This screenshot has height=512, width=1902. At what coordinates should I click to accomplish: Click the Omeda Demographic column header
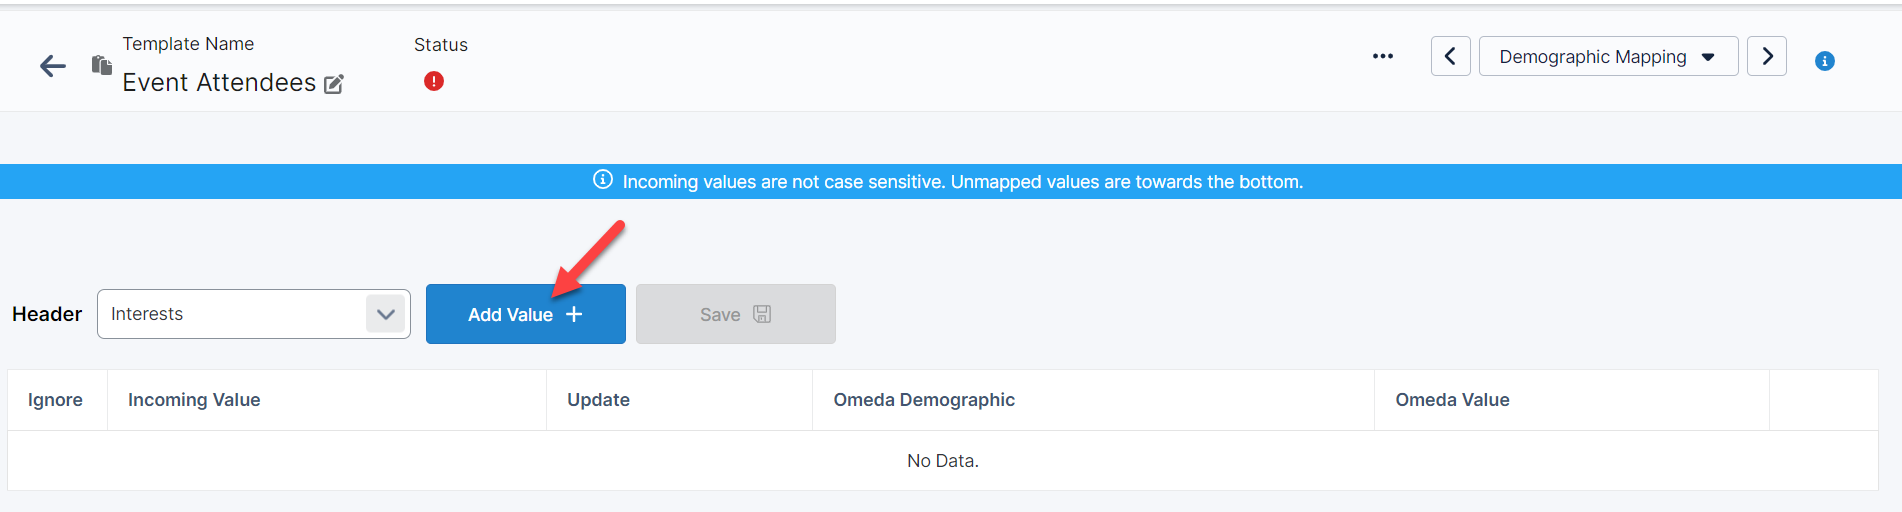tap(924, 400)
